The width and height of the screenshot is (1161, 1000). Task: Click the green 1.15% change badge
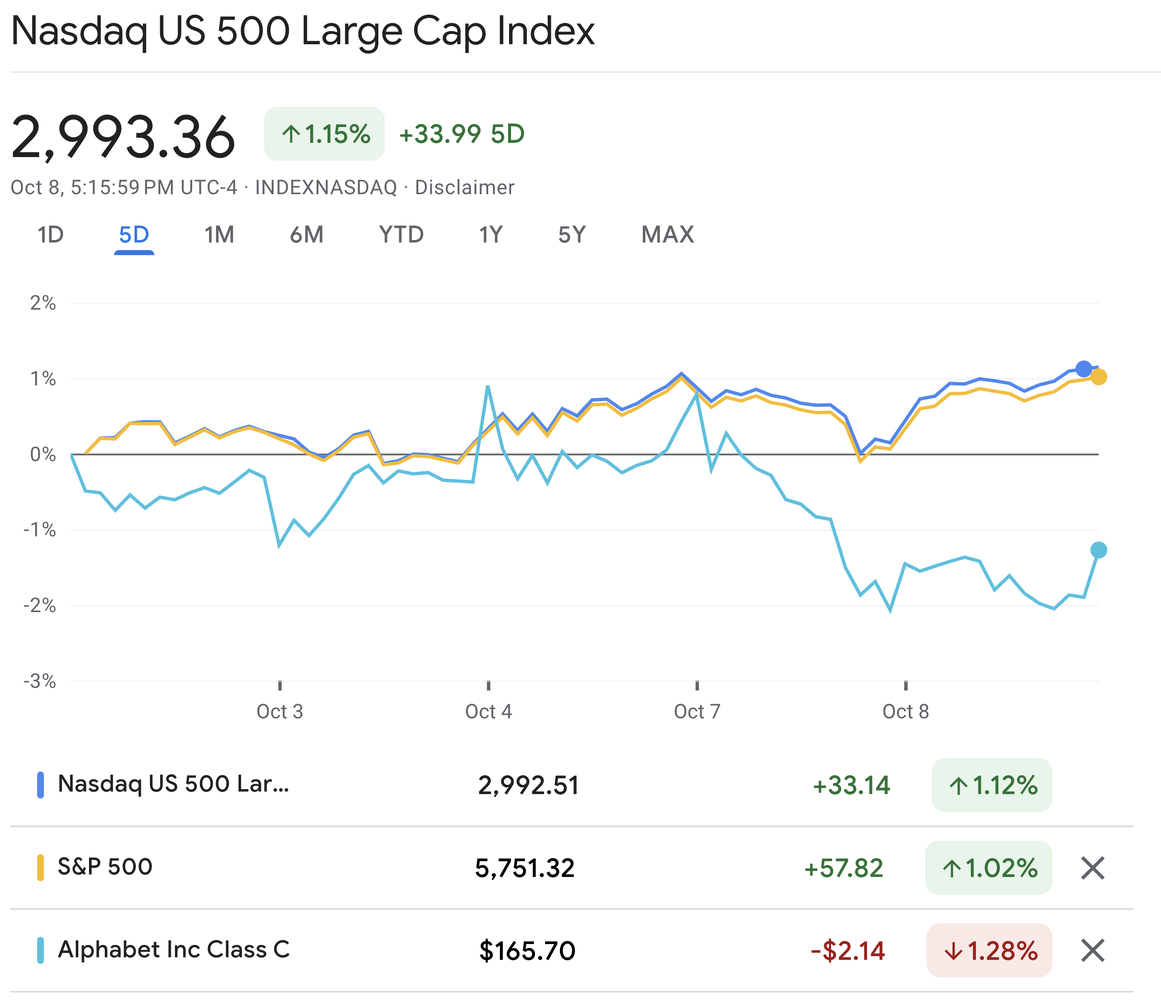point(325,134)
